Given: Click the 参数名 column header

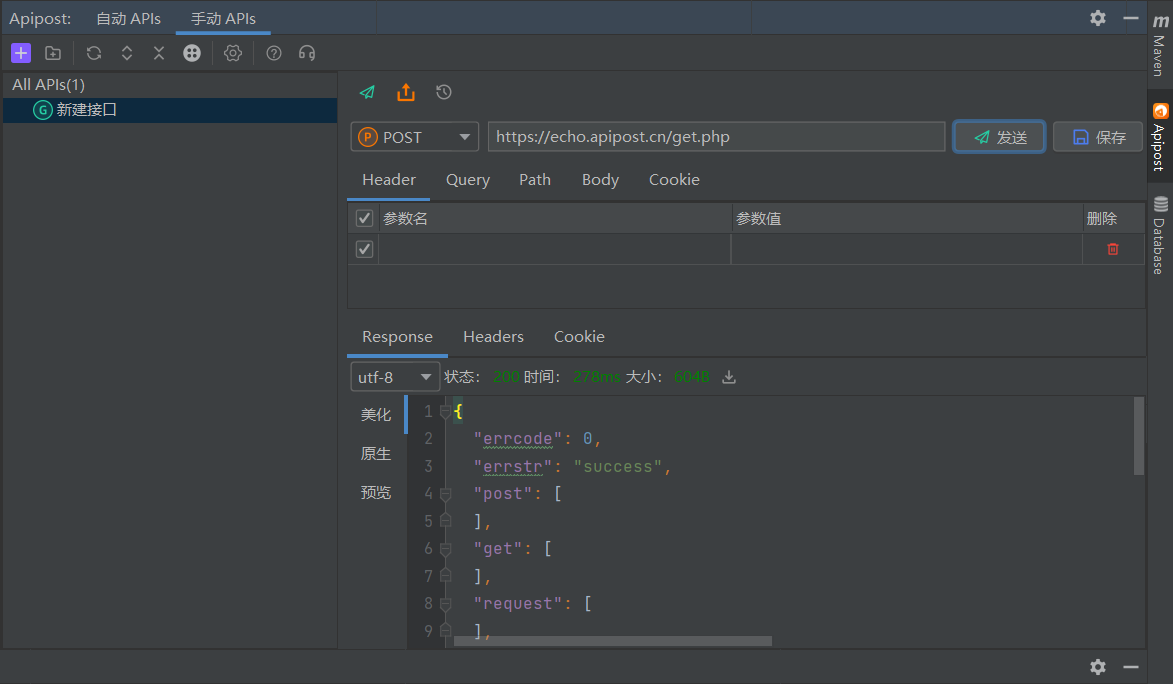Looking at the screenshot, I should click(x=554, y=219).
